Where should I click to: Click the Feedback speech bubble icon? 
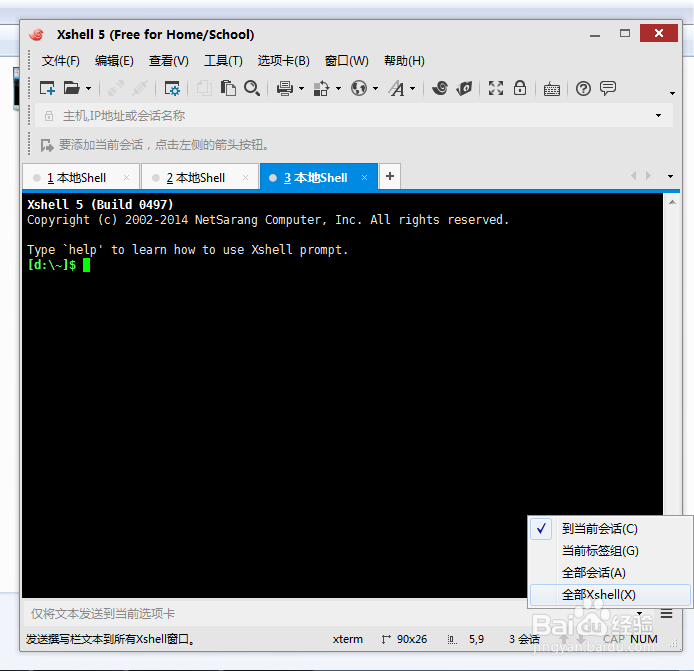point(608,88)
